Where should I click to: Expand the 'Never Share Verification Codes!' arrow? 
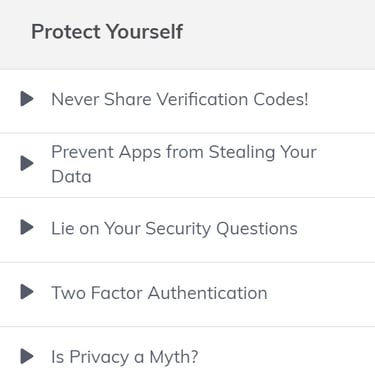[x=27, y=99]
